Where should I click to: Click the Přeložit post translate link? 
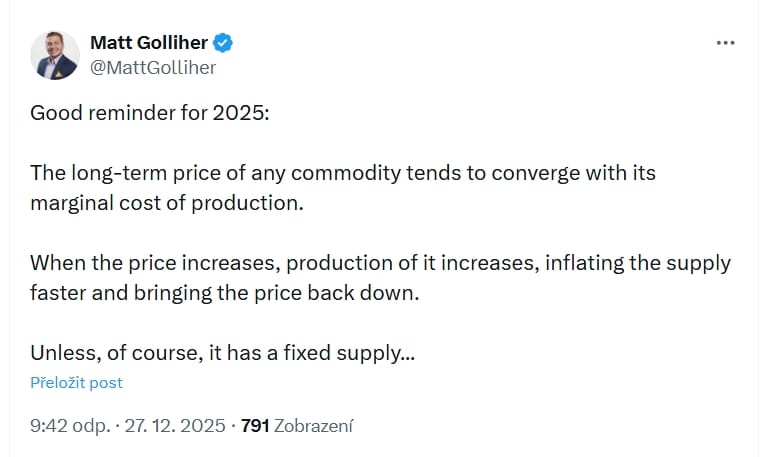point(76,383)
